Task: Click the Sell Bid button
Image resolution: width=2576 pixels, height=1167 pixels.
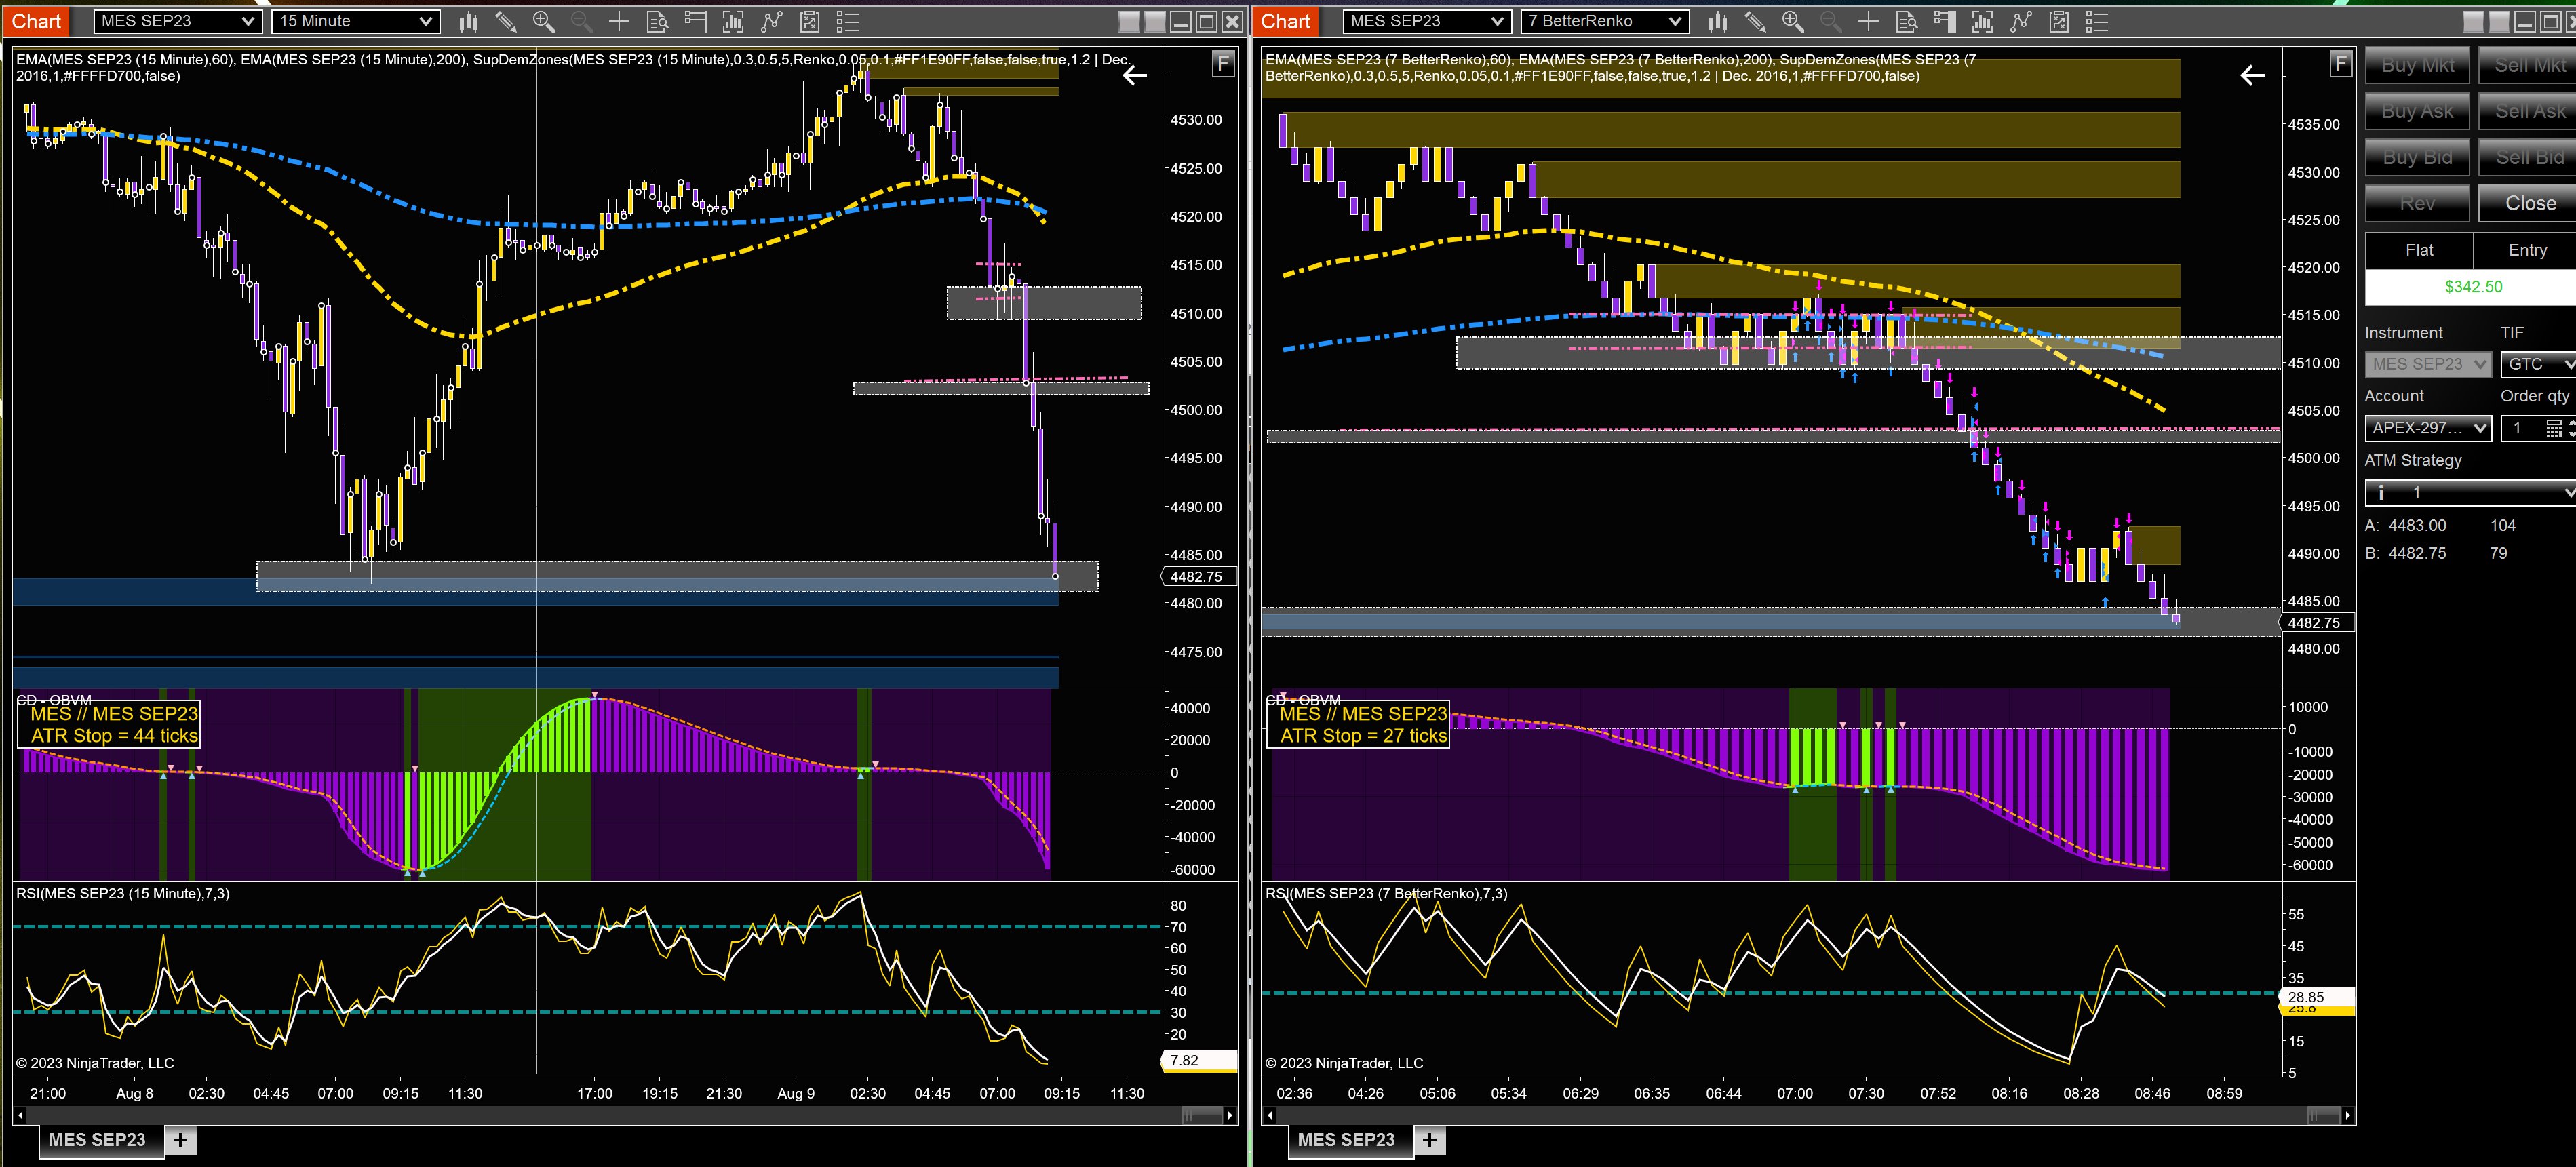Action: point(2527,157)
